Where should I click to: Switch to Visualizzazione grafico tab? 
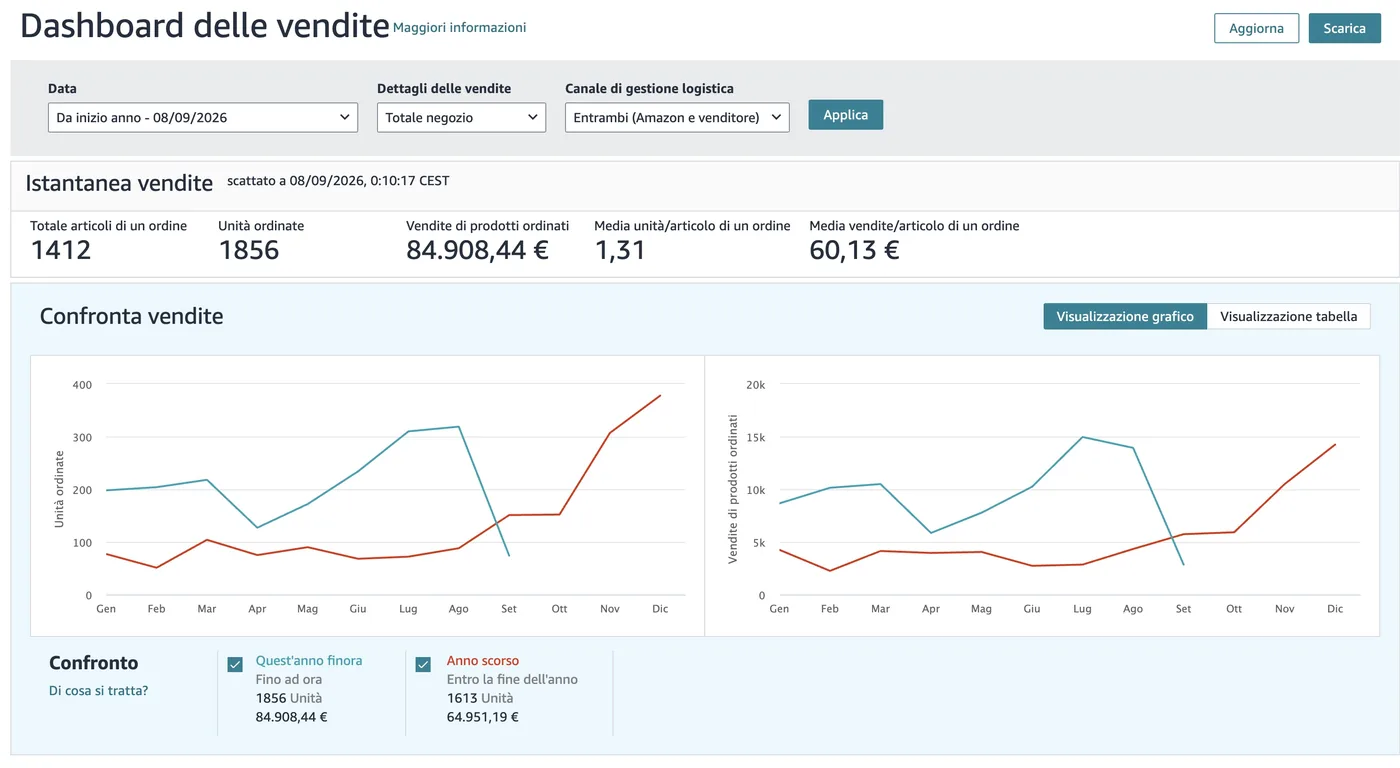(x=1125, y=316)
